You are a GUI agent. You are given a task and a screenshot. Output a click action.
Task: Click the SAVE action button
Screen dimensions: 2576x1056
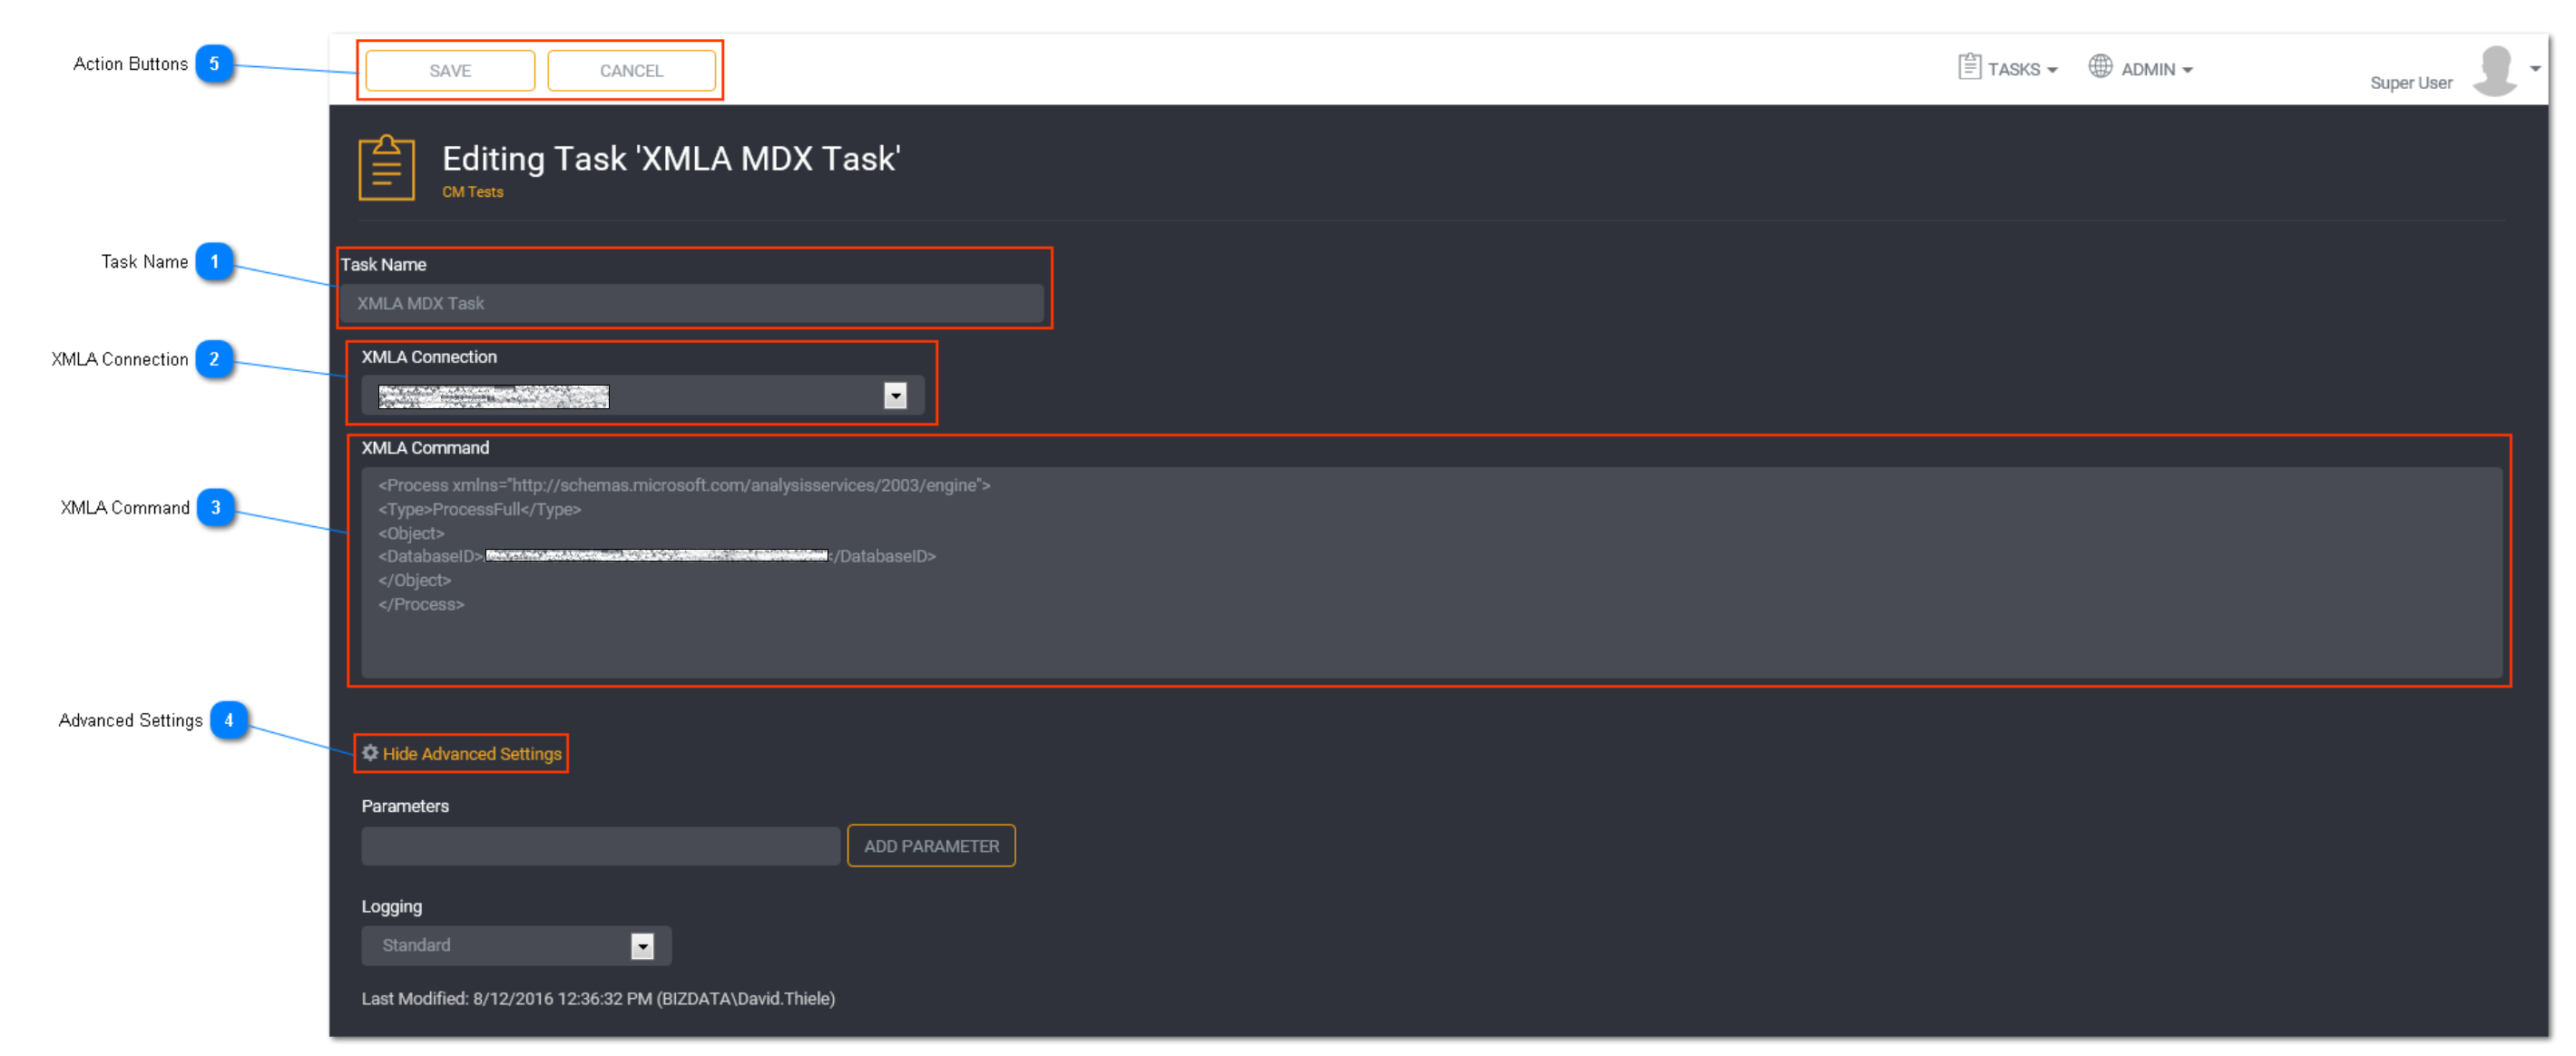(x=452, y=69)
